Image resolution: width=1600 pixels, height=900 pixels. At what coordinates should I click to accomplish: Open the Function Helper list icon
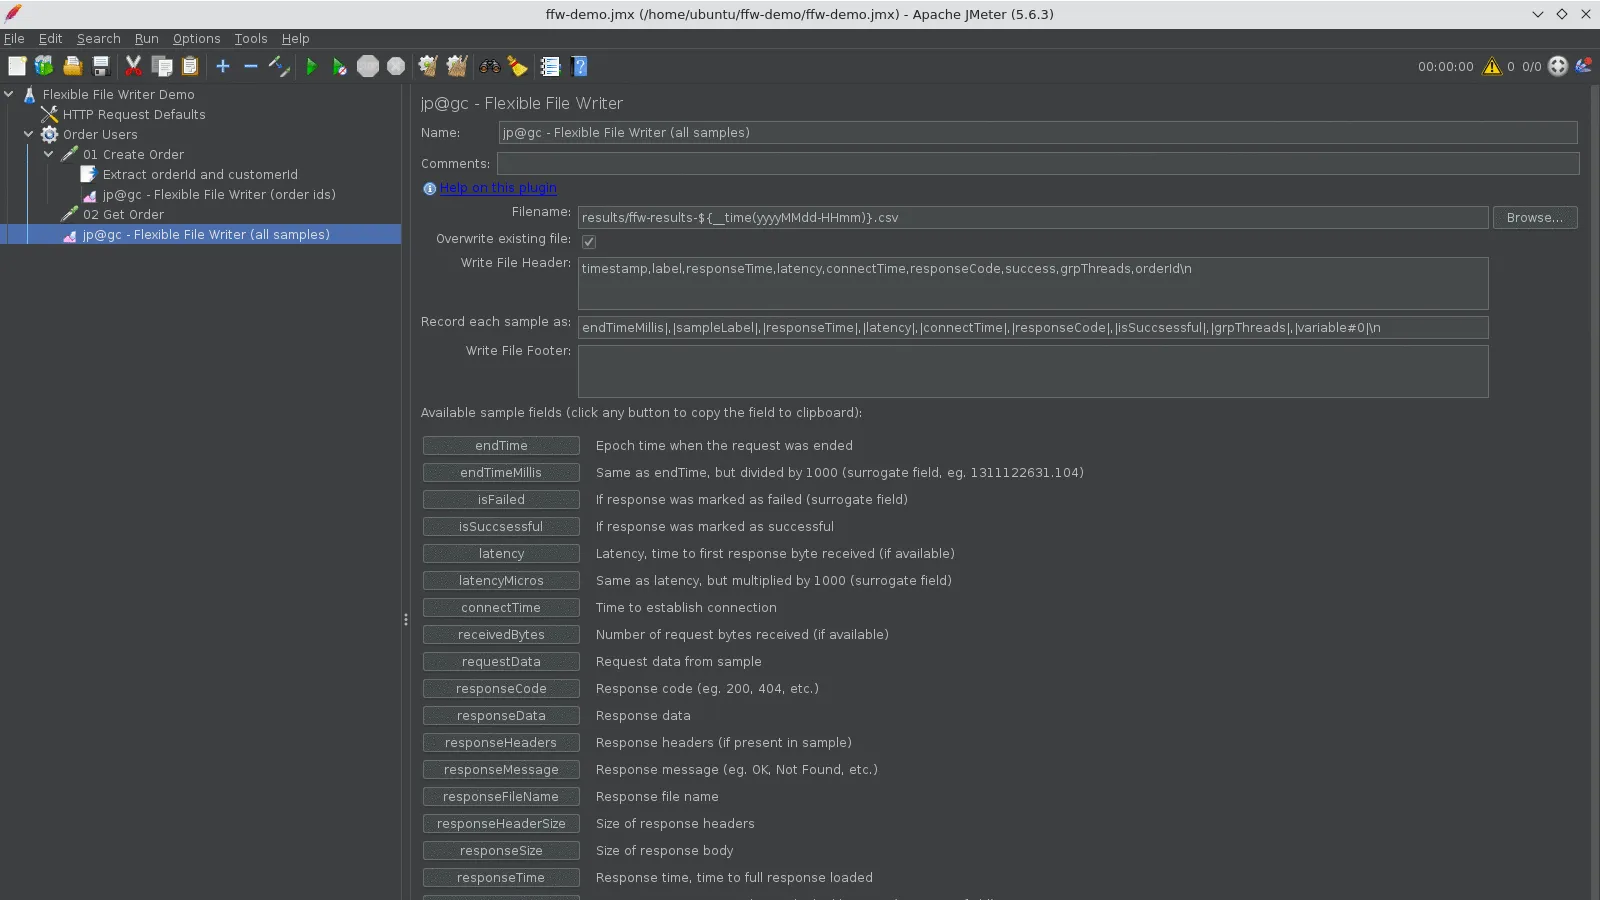point(550,66)
